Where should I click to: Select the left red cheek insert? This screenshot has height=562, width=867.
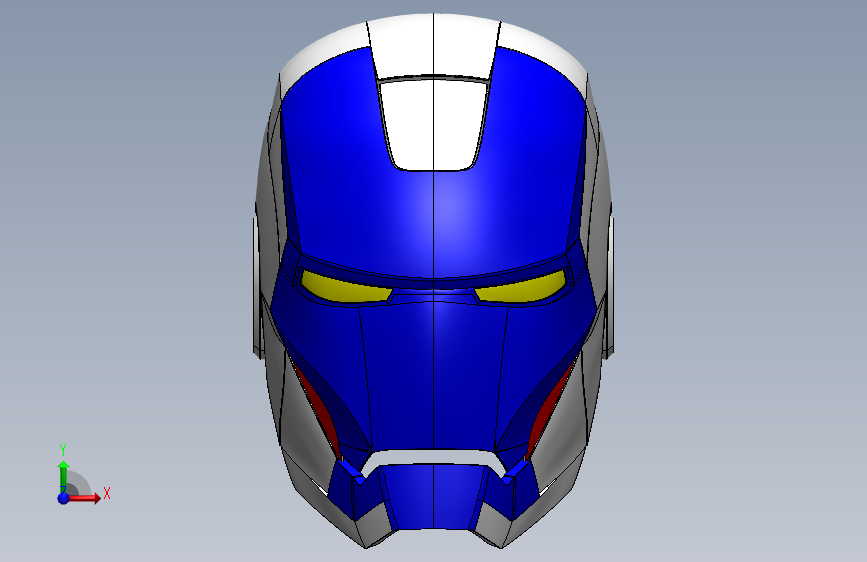(315, 407)
